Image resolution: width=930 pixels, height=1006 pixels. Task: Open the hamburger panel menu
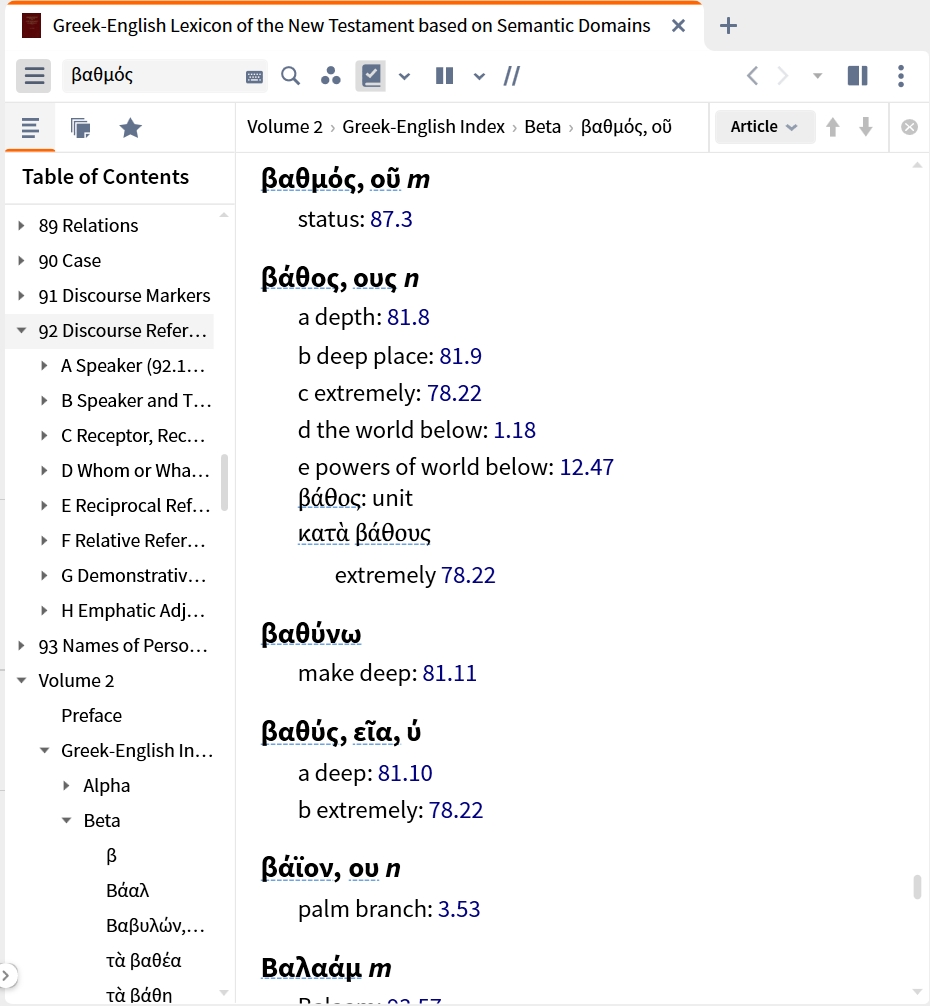pos(33,76)
